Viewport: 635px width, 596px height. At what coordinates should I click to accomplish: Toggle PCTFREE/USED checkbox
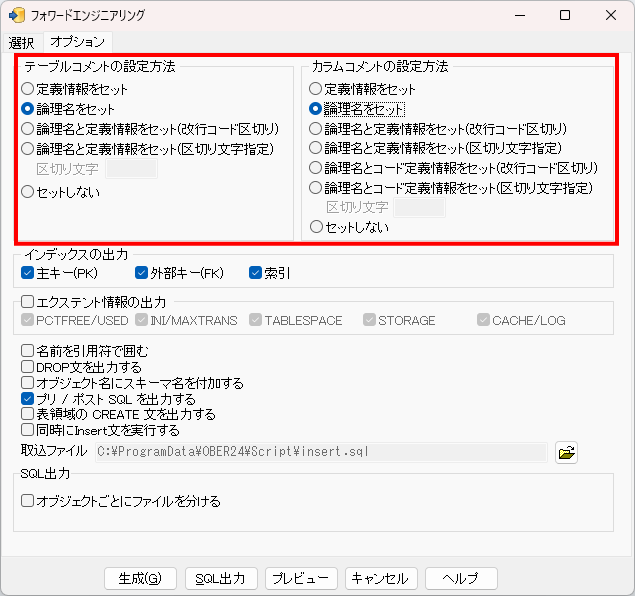point(27,320)
